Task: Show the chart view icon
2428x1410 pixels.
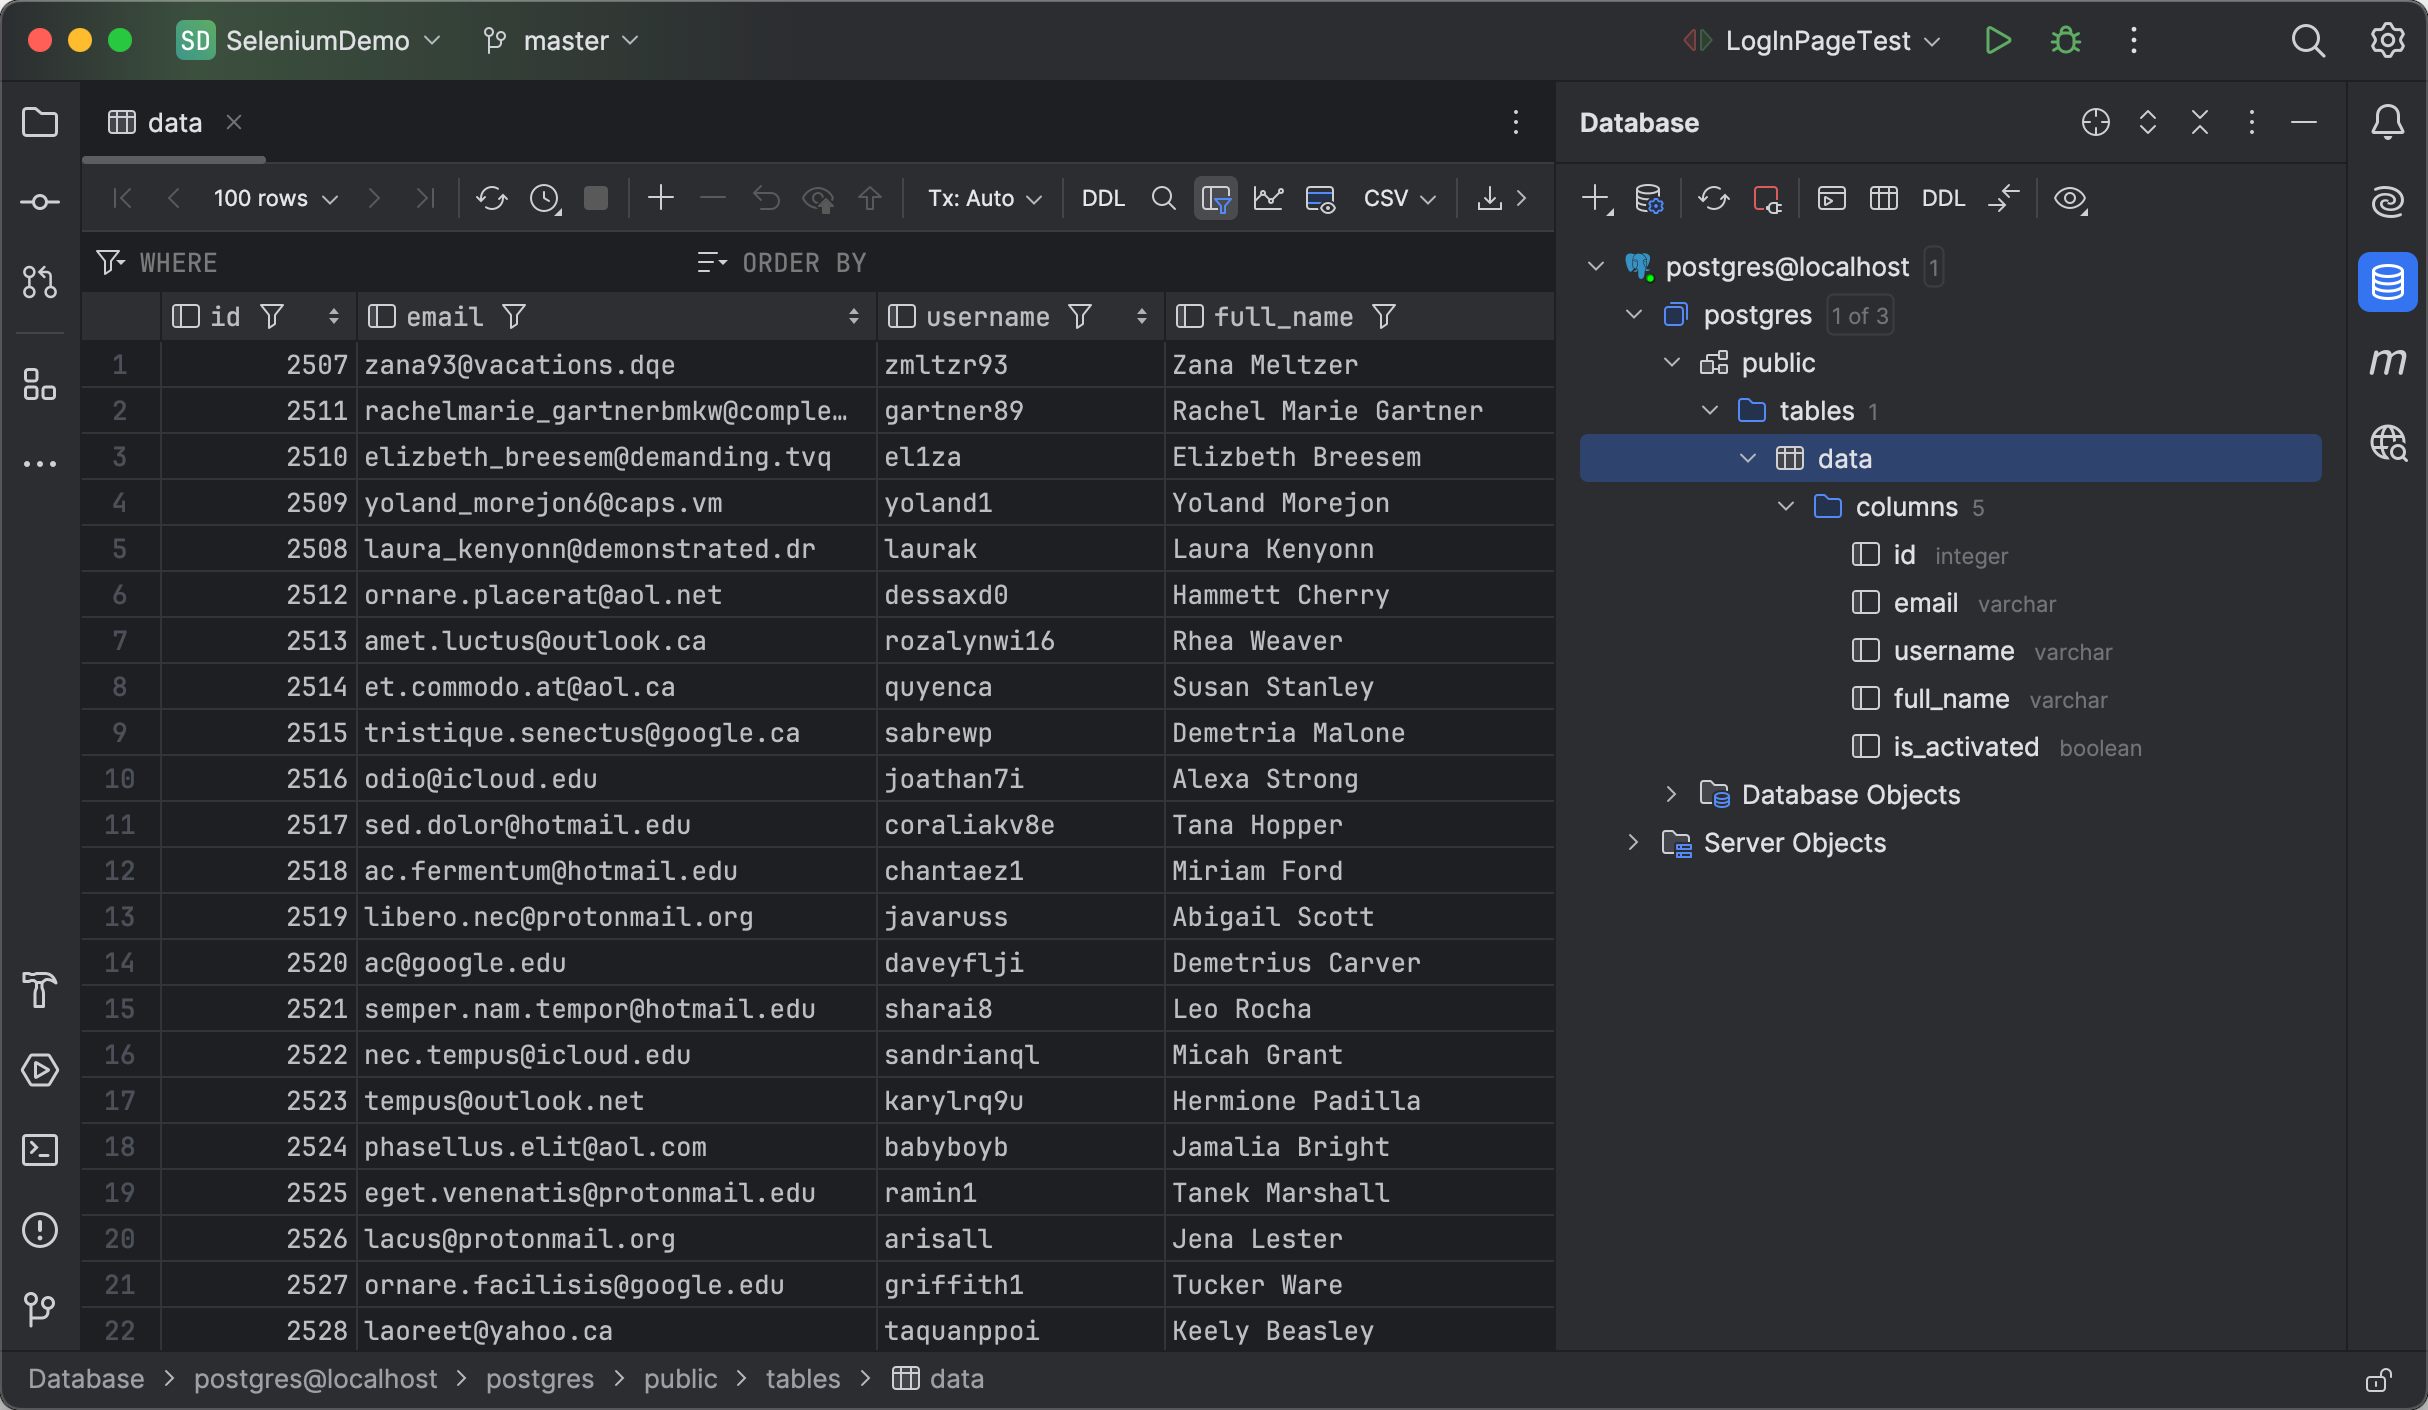Action: (1268, 198)
